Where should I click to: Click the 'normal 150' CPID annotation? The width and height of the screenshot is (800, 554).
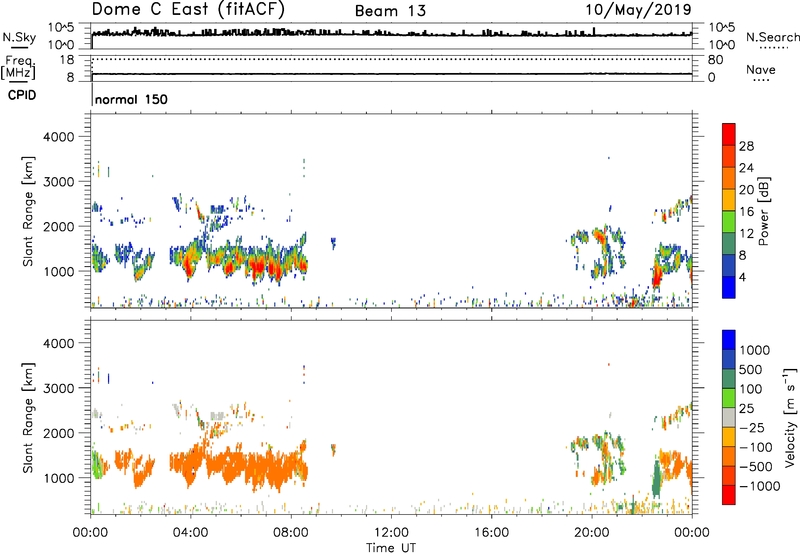click(131, 99)
